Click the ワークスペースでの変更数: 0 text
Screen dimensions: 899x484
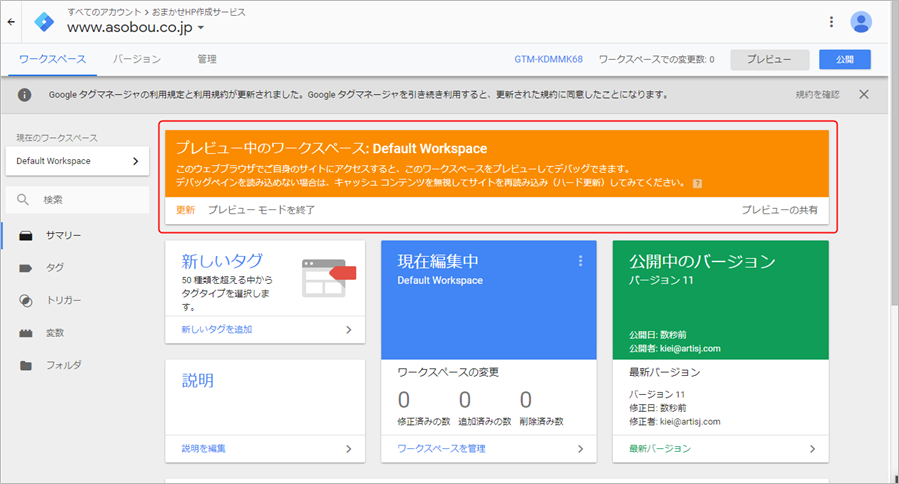tap(656, 59)
